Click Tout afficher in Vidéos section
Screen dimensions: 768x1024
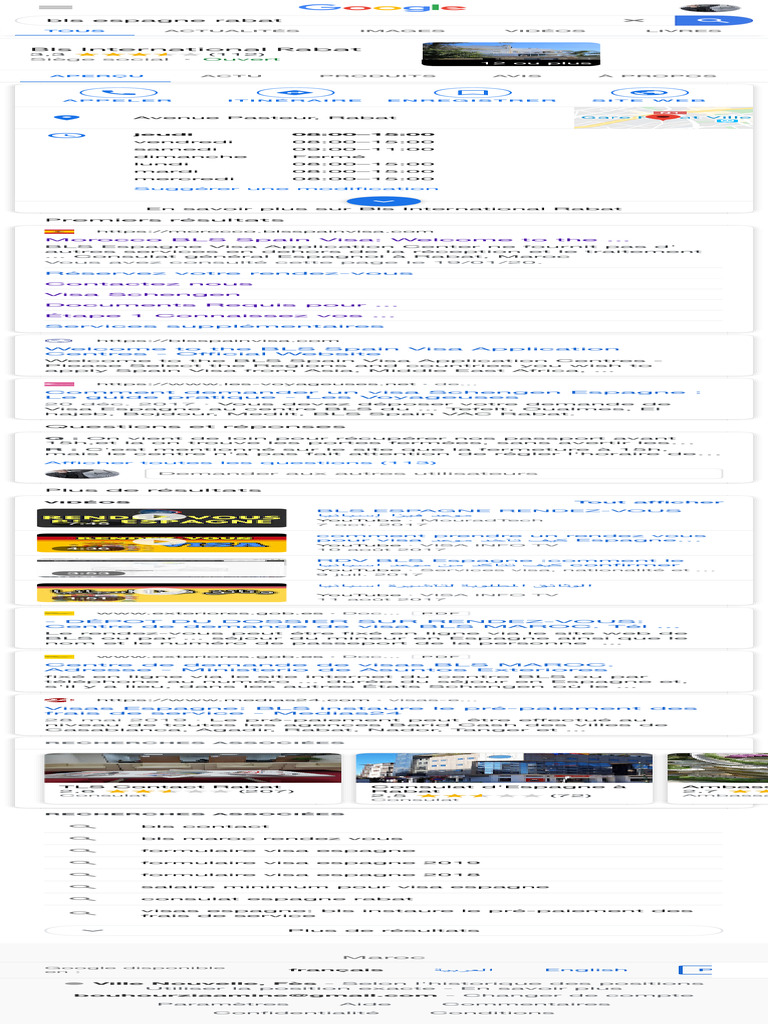[649, 502]
